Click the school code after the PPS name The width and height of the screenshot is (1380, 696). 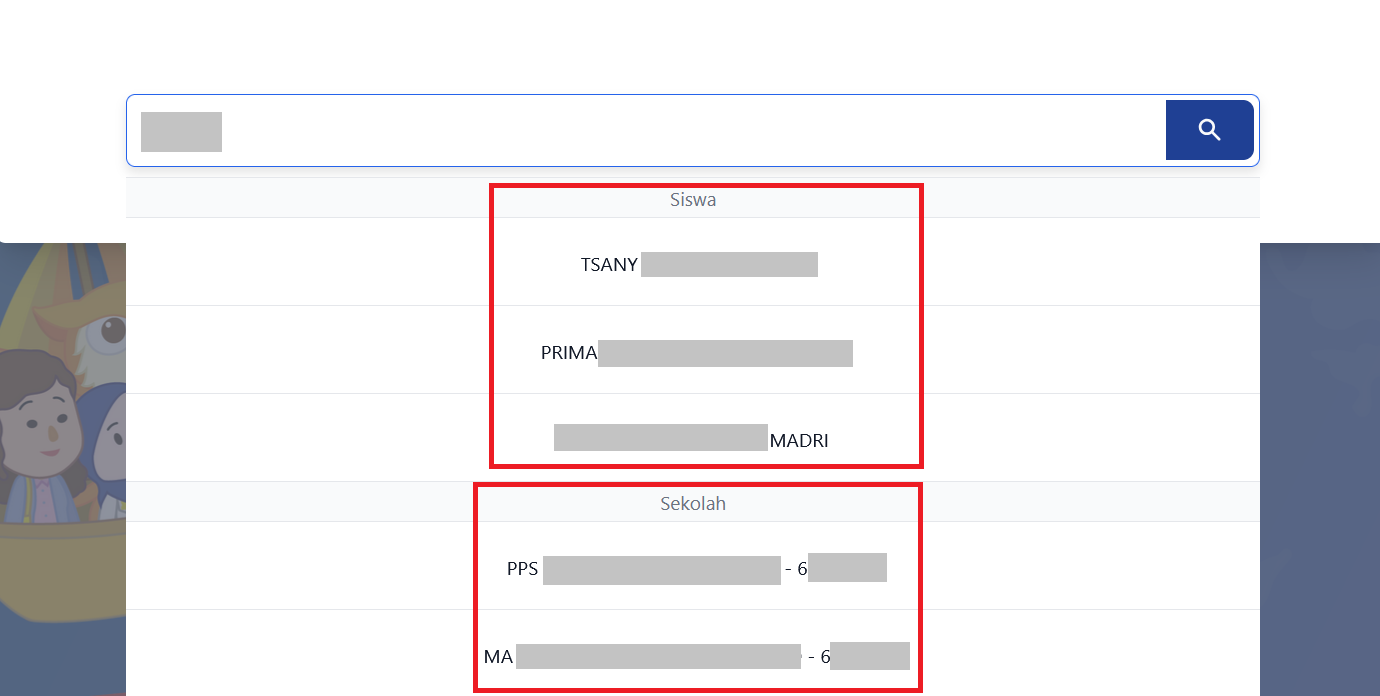[846, 570]
